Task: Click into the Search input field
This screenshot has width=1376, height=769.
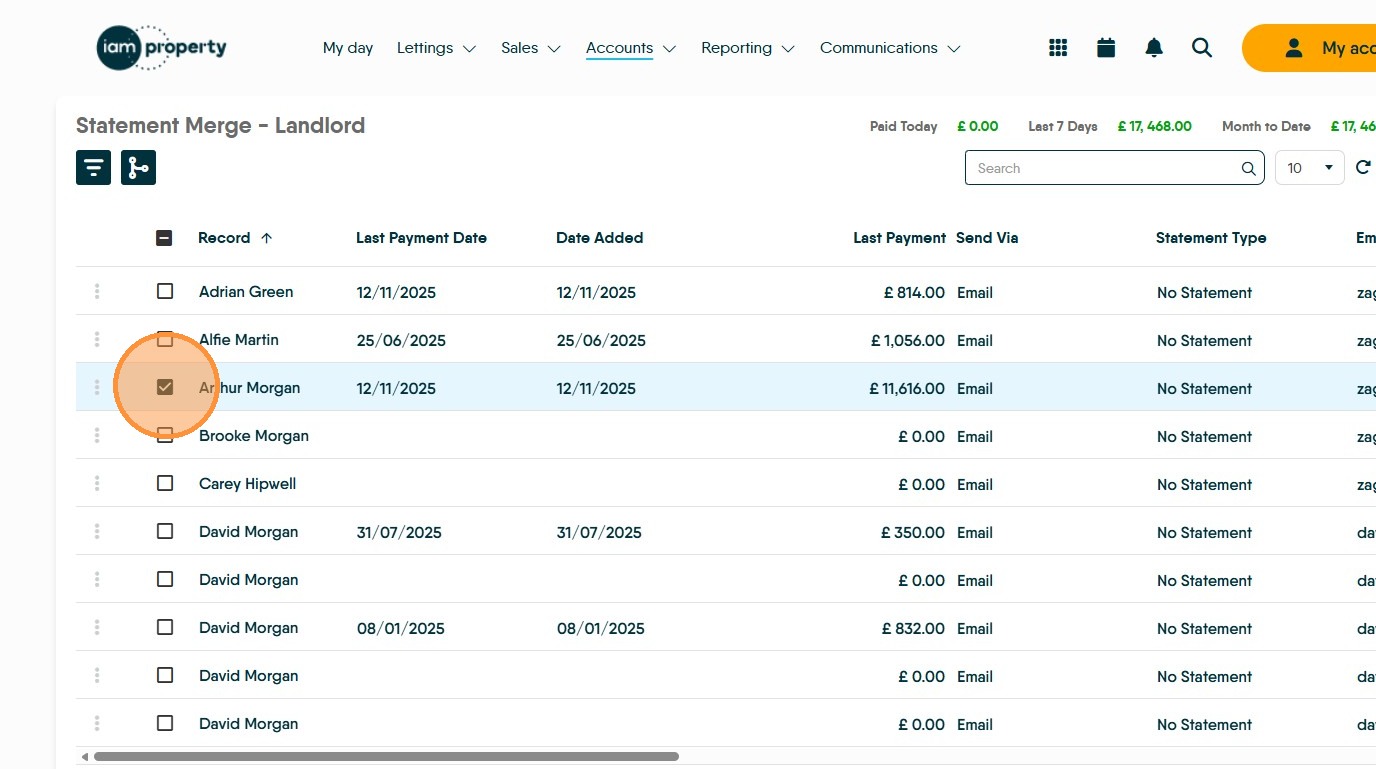Action: click(x=1100, y=168)
